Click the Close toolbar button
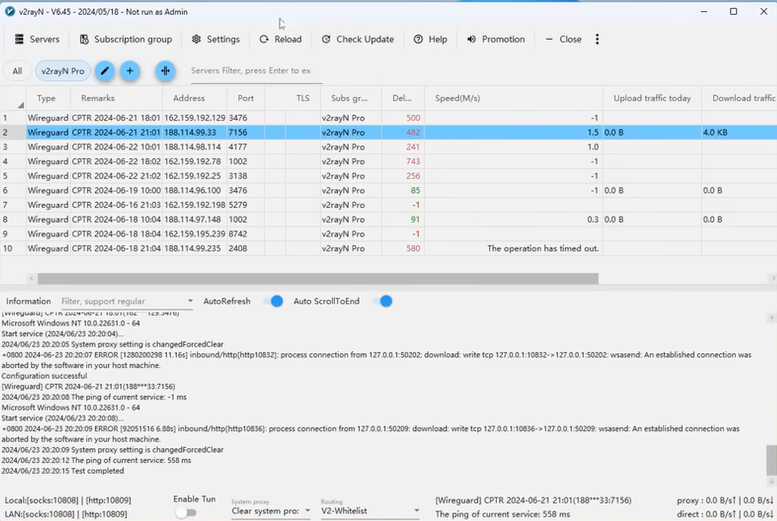This screenshot has width=777, height=521. (x=563, y=39)
